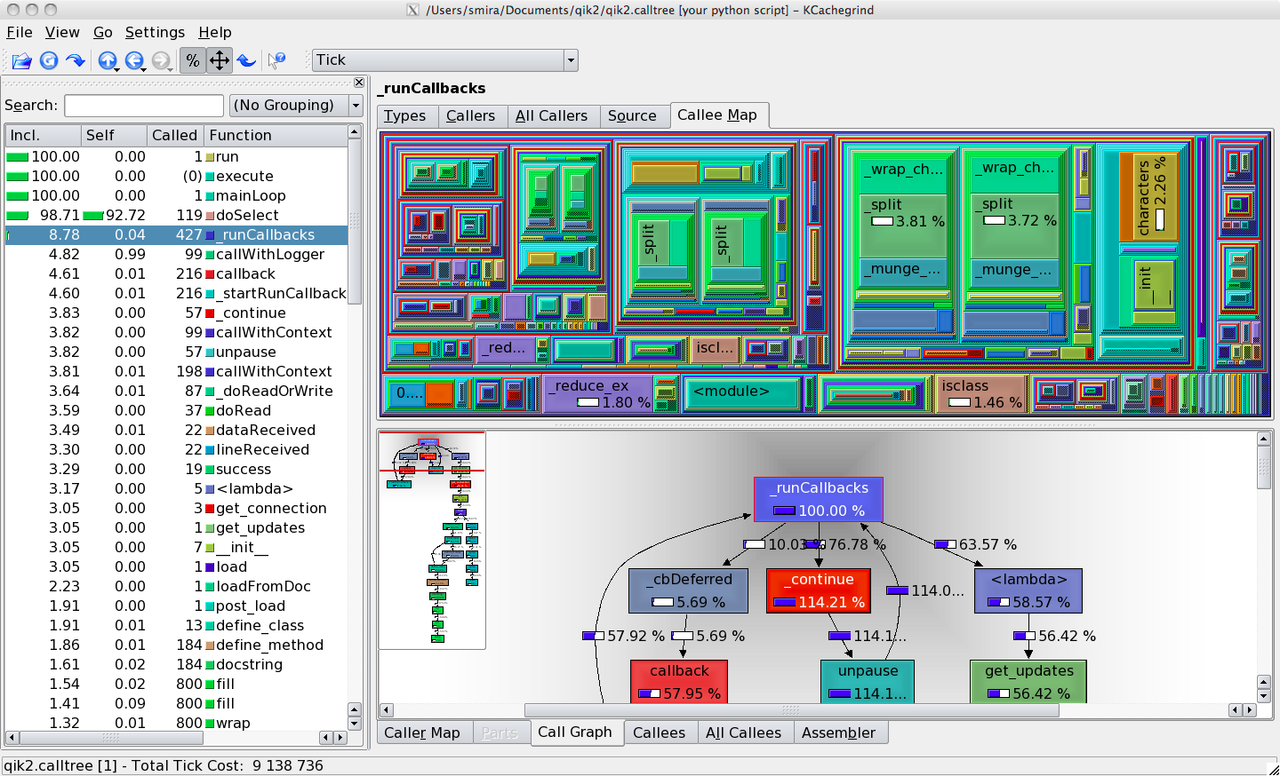Click the Reload profile icon

click(x=48, y=60)
